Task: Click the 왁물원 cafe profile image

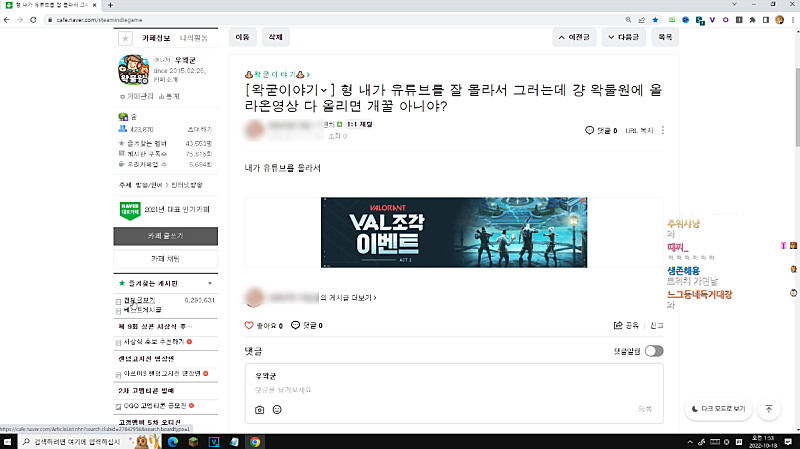Action: tap(134, 70)
